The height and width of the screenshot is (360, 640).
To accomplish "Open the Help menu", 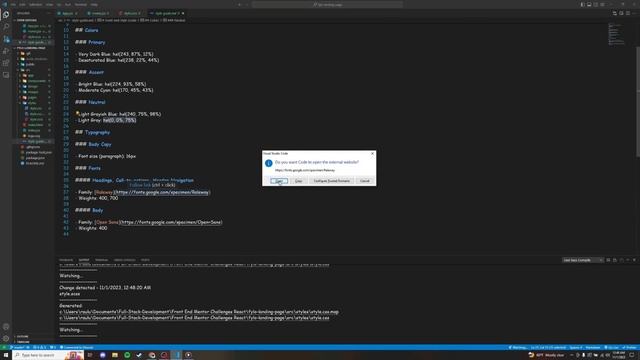I will 94,4.
